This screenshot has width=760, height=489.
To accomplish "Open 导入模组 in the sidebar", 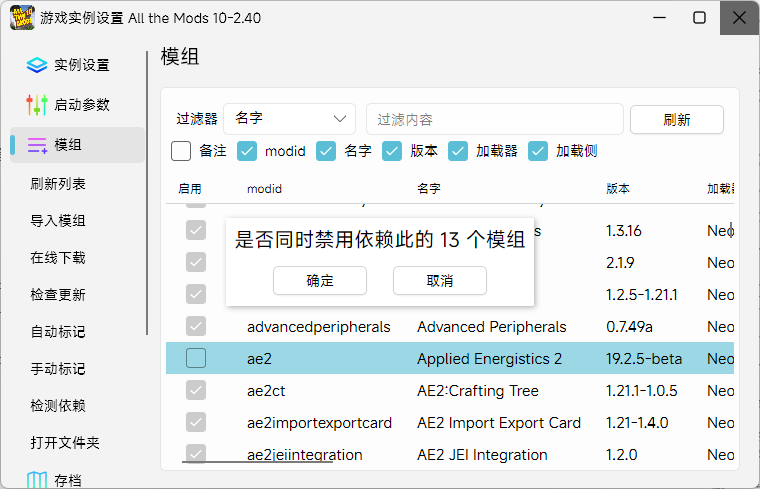I will (x=58, y=221).
